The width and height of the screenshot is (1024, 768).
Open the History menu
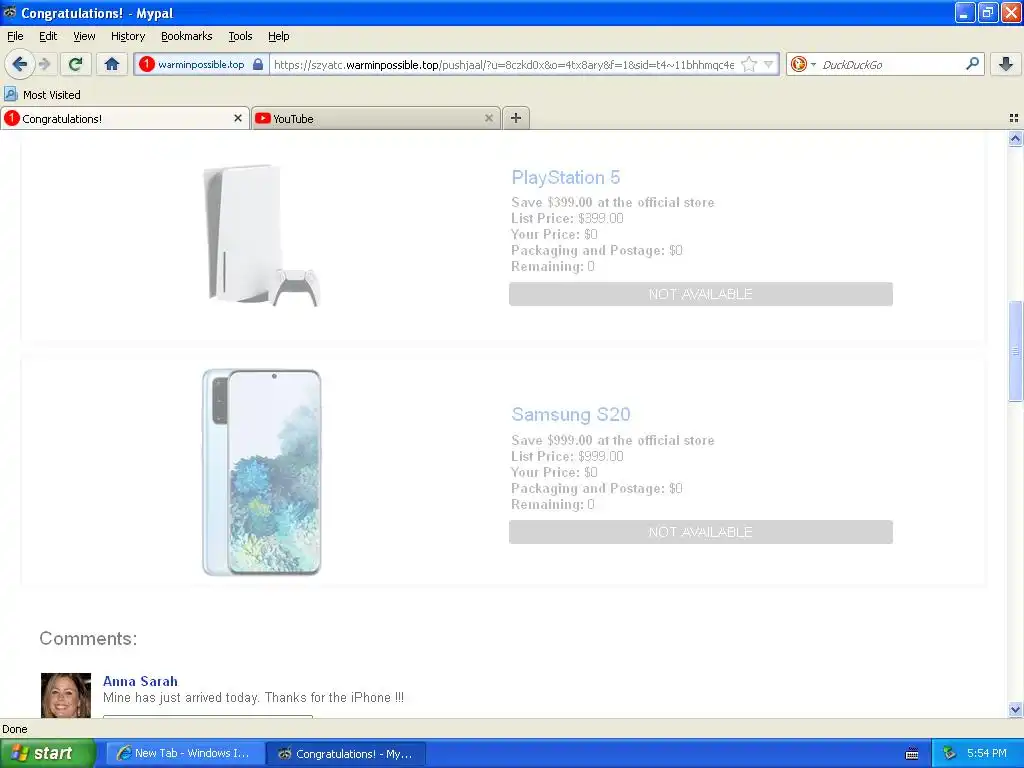point(128,36)
